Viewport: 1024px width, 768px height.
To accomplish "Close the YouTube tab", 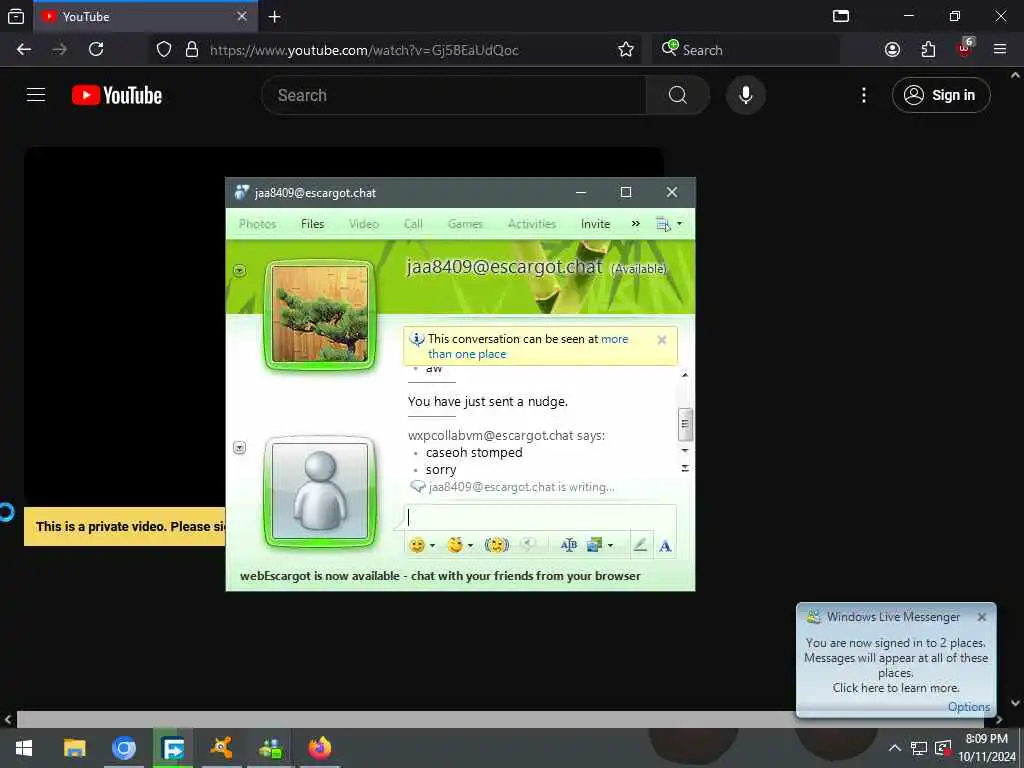I will click(242, 17).
